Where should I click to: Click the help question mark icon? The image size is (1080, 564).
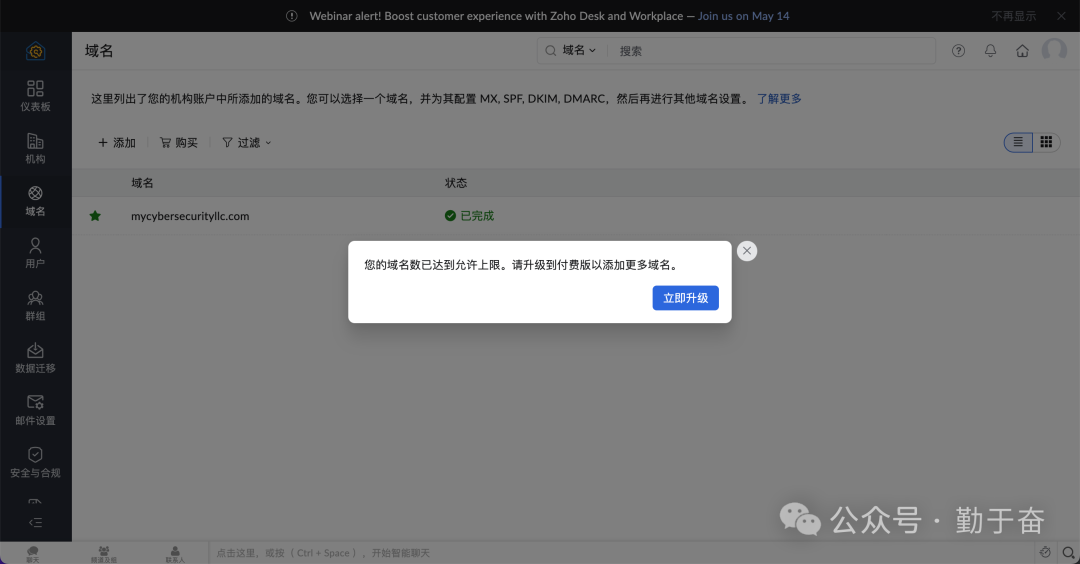(x=958, y=51)
